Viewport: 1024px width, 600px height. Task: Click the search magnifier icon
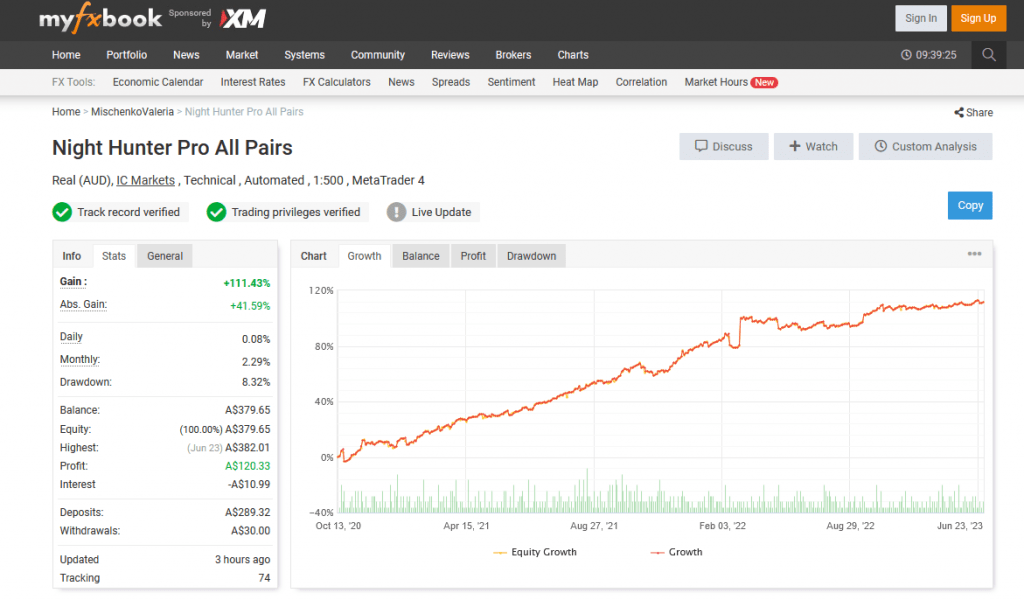point(988,55)
